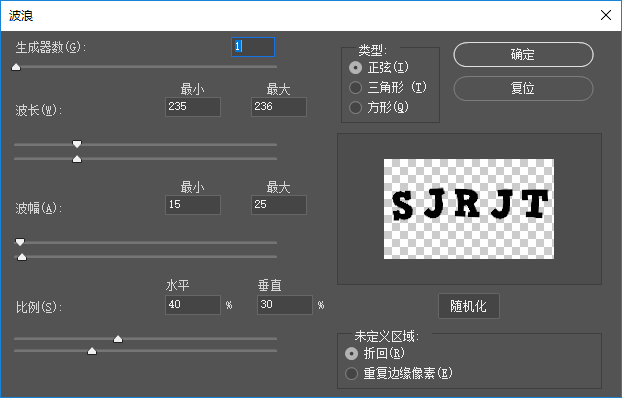This screenshot has height=398, width=622.
Task: Click the 垂直 scale field showing 30
Action: click(x=285, y=305)
